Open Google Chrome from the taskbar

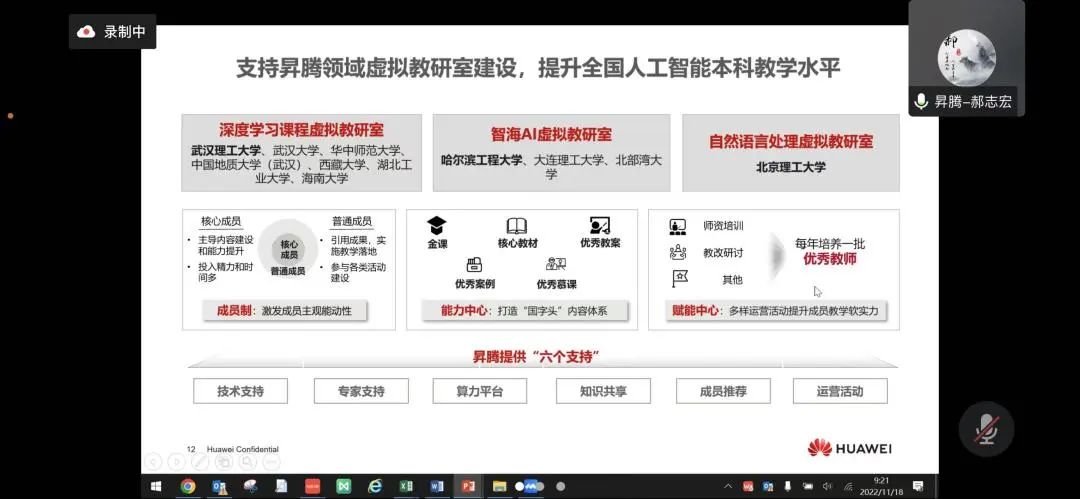pyautogui.click(x=187, y=487)
